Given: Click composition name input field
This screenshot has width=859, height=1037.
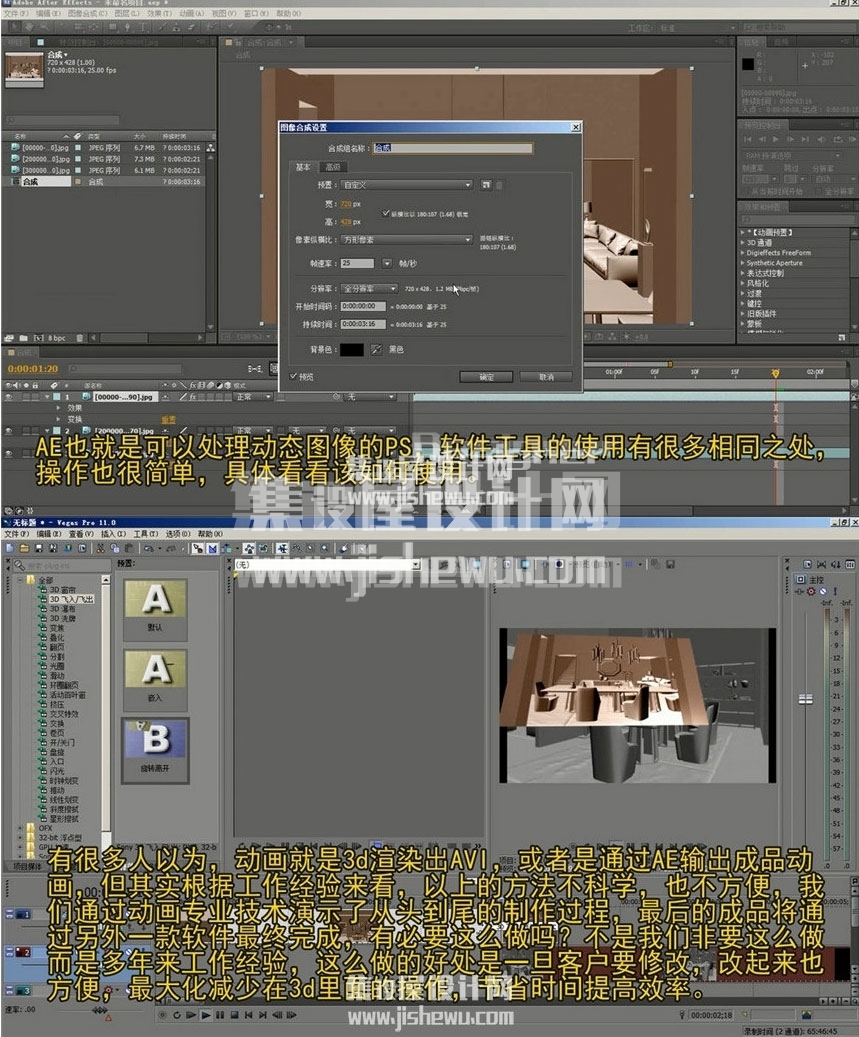Looking at the screenshot, I should click(453, 148).
